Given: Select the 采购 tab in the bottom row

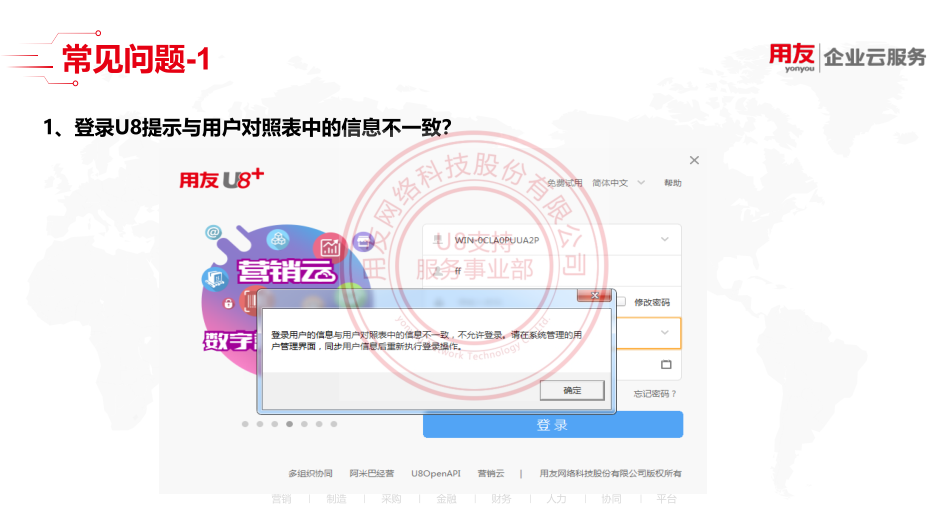Looking at the screenshot, I should 392,499.
